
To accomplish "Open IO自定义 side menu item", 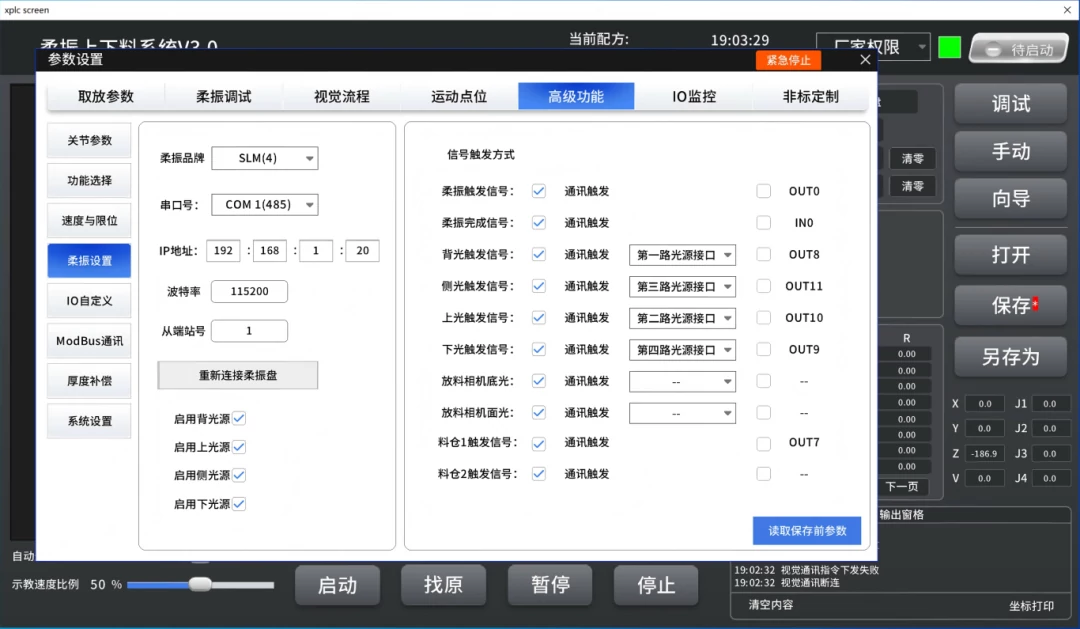I will click(x=89, y=300).
